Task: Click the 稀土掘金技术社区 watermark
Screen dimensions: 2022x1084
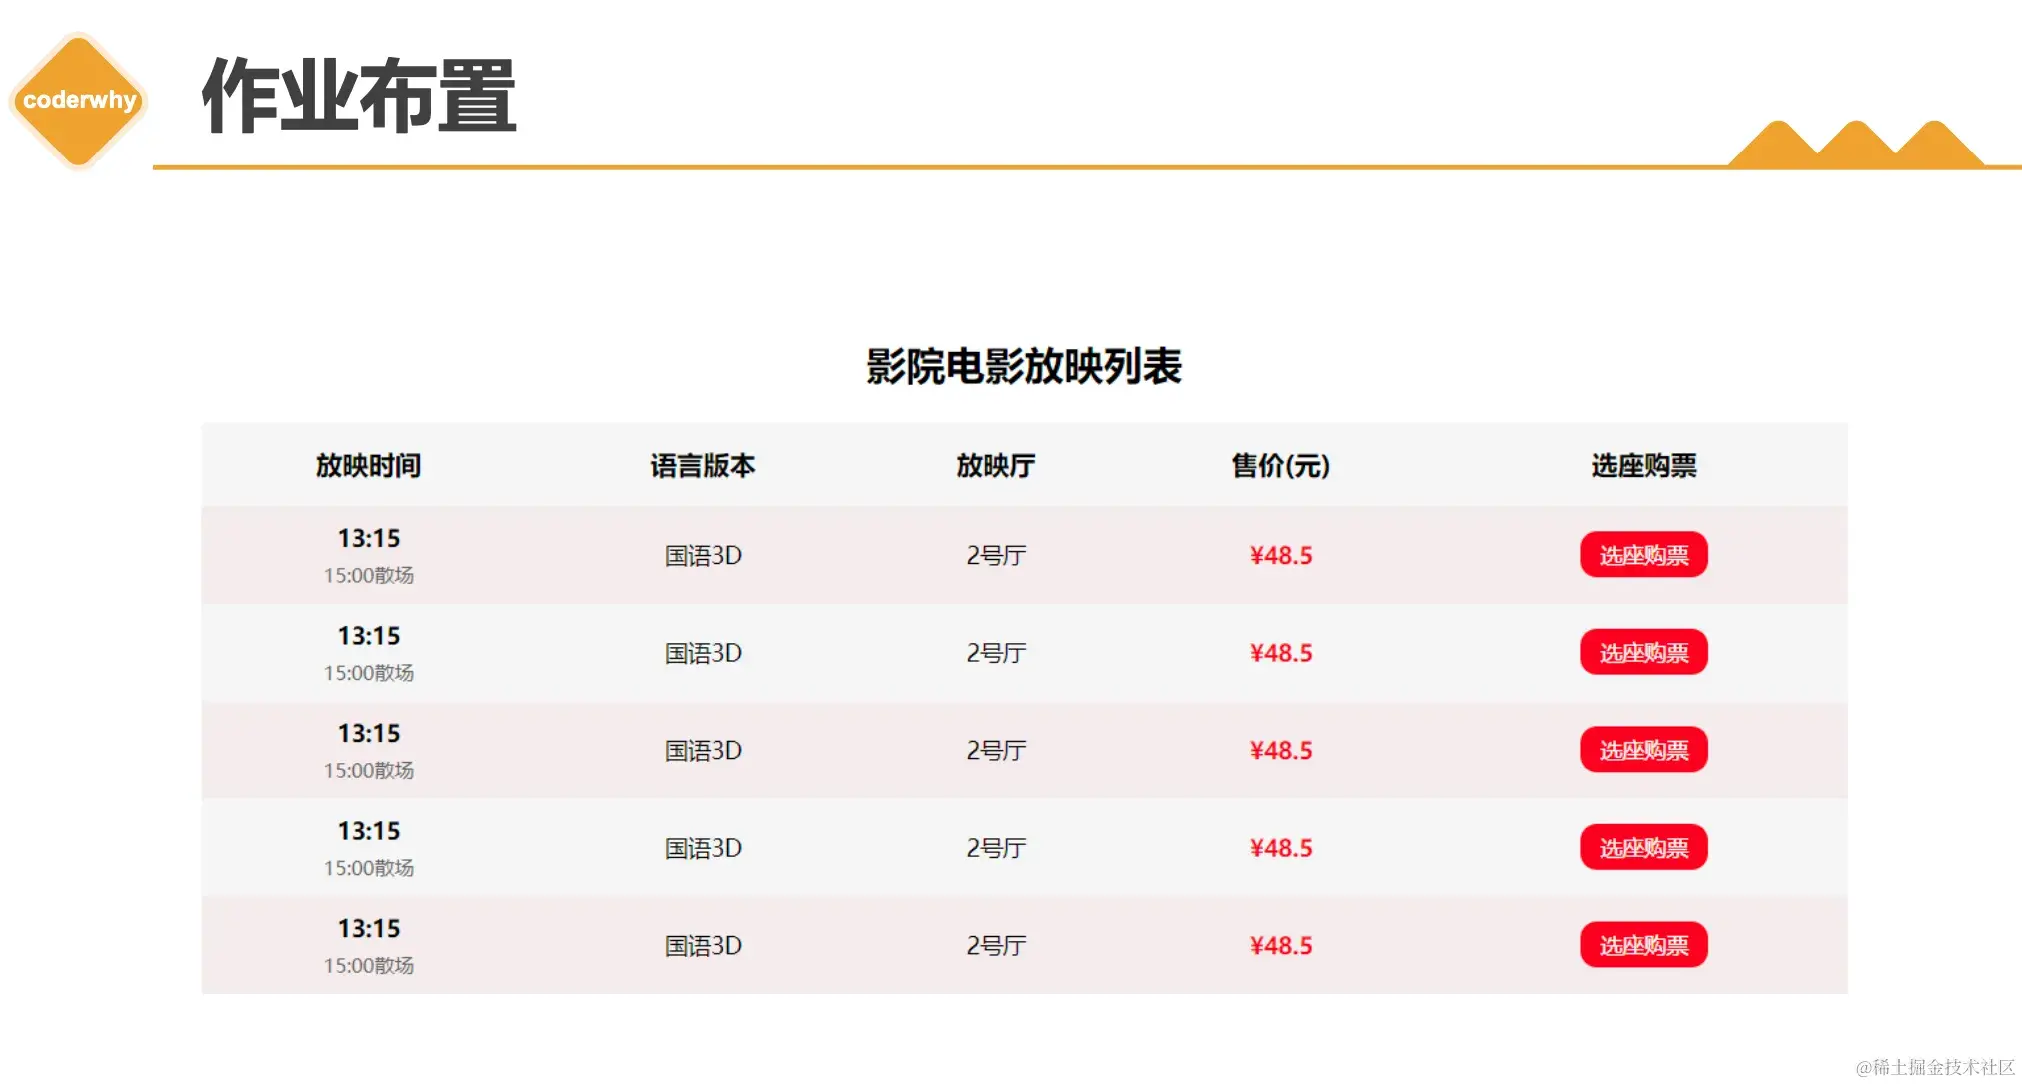Action: pos(1934,1067)
